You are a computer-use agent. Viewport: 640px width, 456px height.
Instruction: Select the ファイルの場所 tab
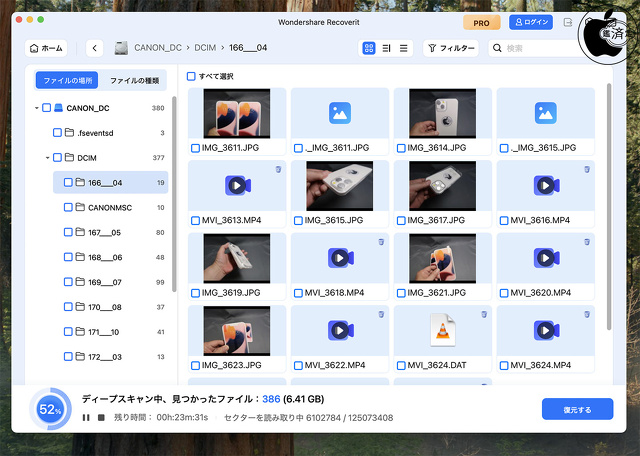click(67, 80)
